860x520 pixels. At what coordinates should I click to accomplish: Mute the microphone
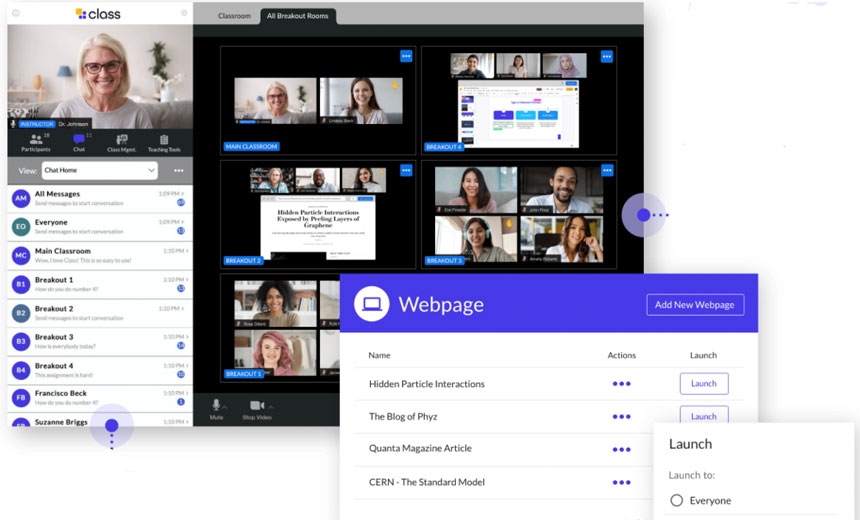[216, 408]
